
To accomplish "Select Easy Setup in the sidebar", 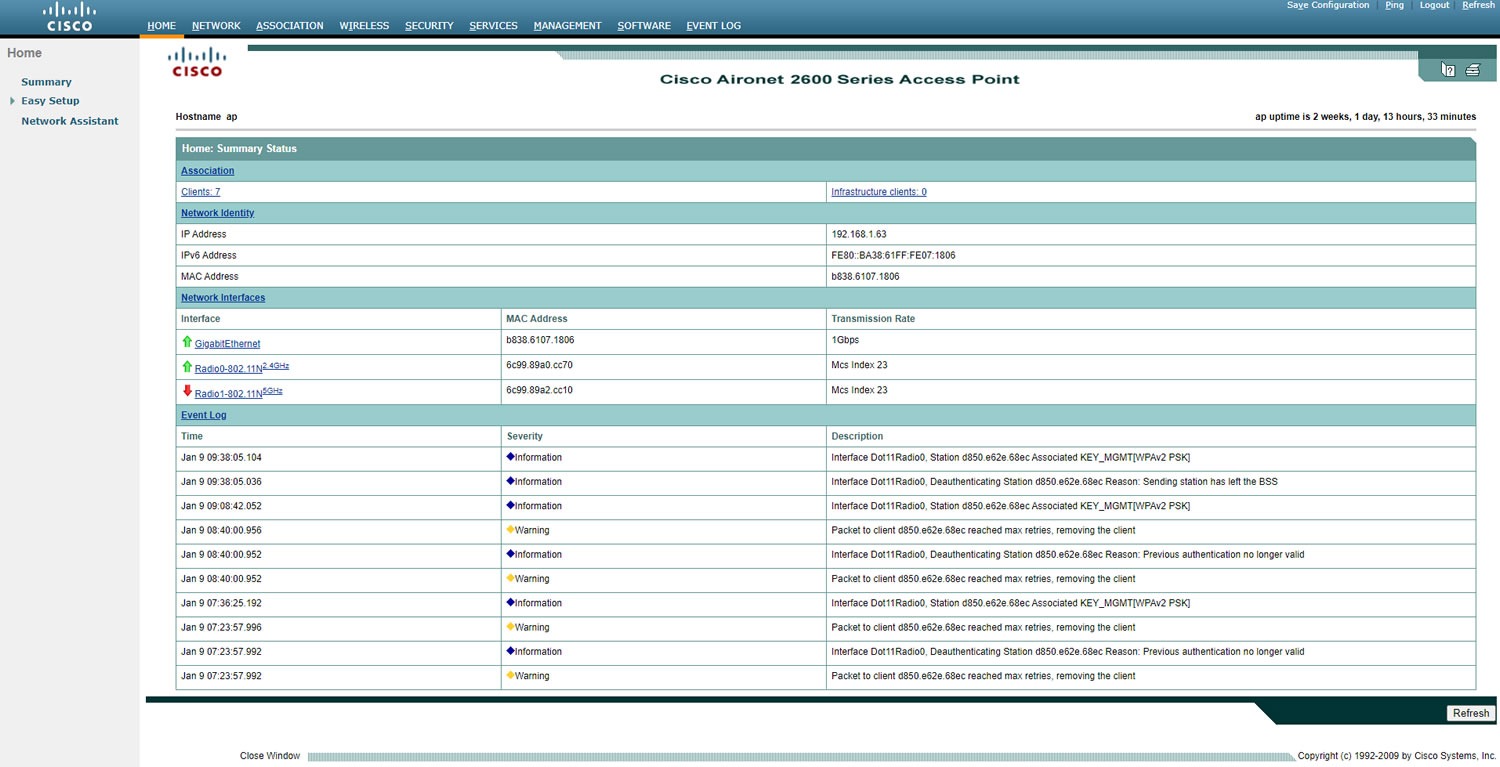I will pos(50,101).
